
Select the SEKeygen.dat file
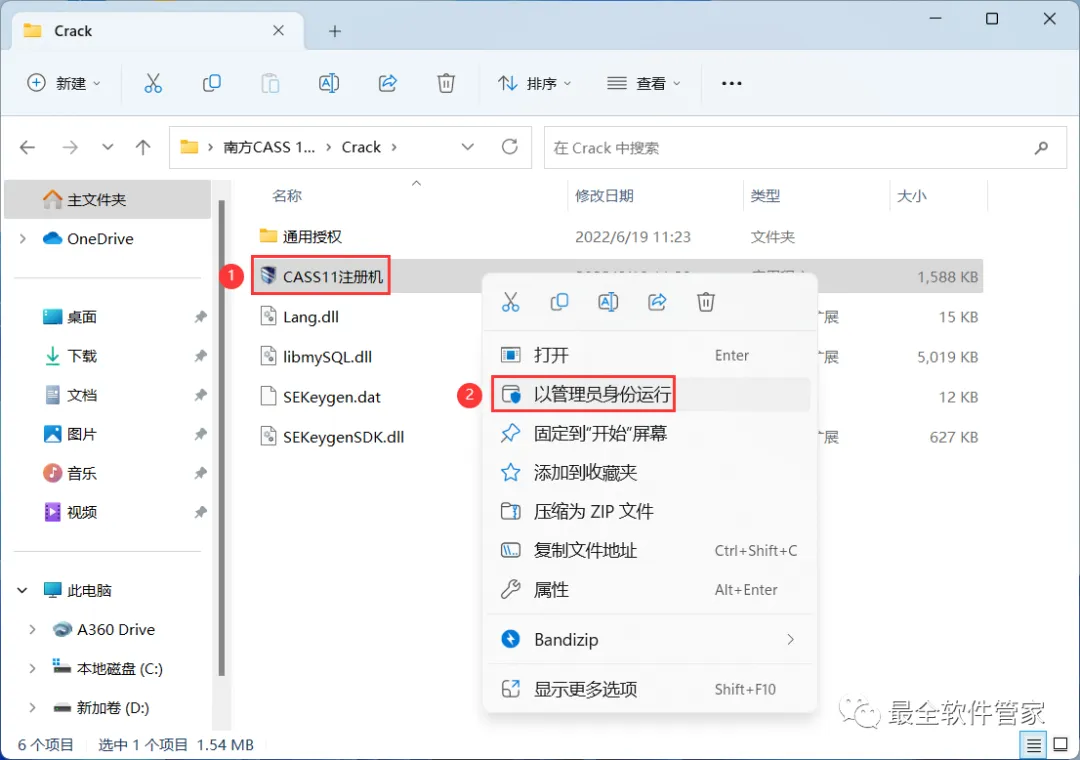331,397
